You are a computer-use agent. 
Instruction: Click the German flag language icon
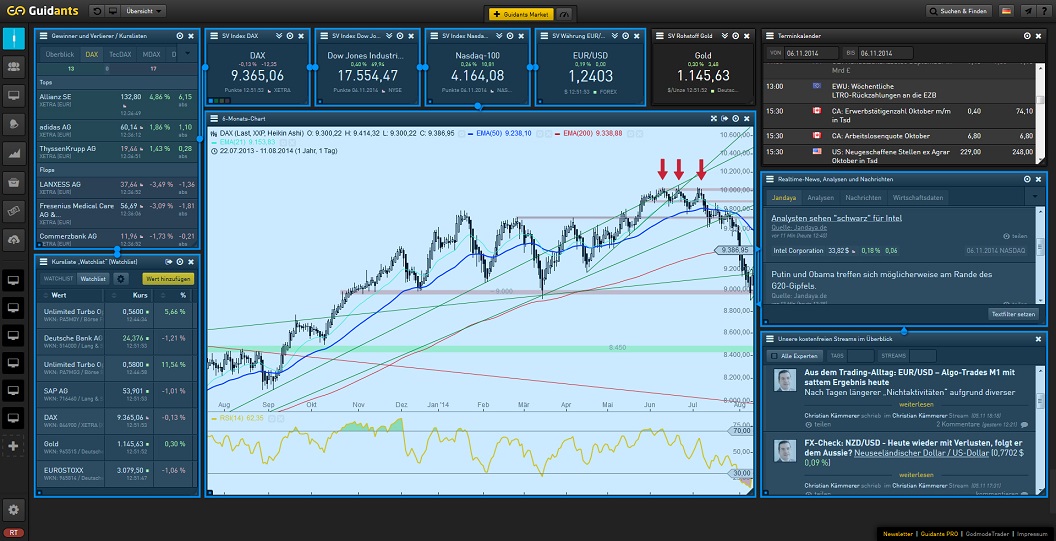(x=1005, y=11)
